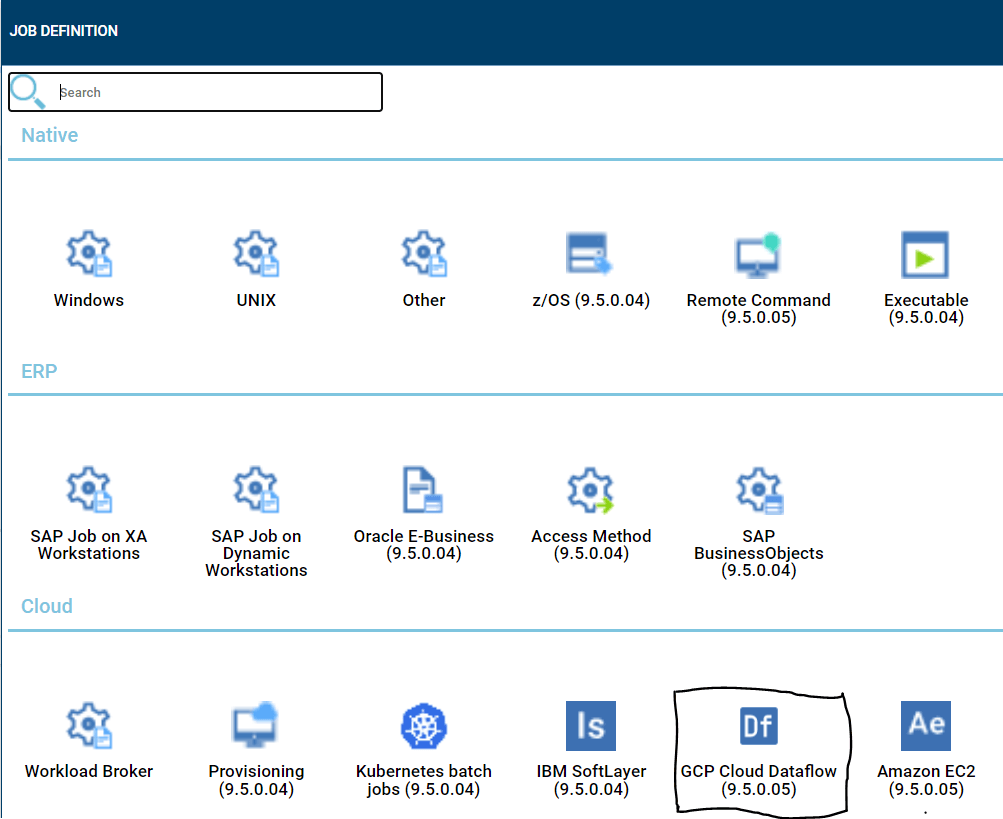The image size is (1003, 819).
Task: Open the SAP BusinessObjects job type
Action: point(757,489)
